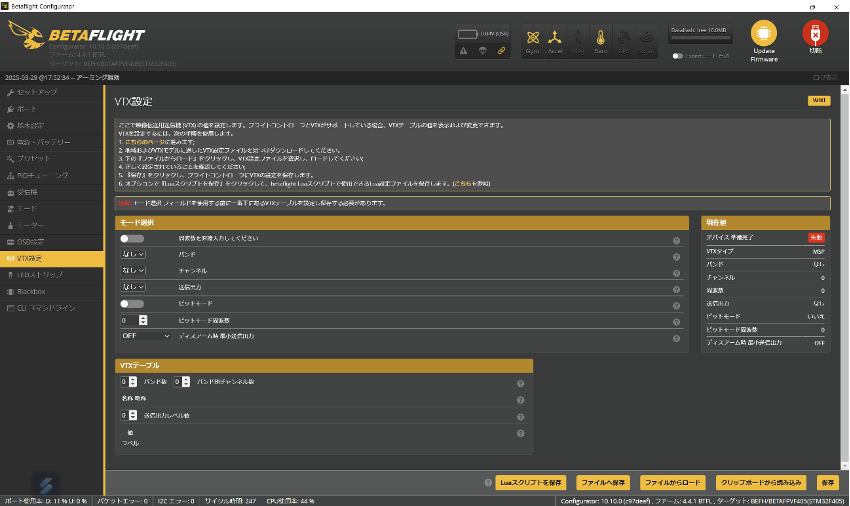
Task: Open help for direct frequency entry row
Action: pyautogui.click(x=677, y=241)
